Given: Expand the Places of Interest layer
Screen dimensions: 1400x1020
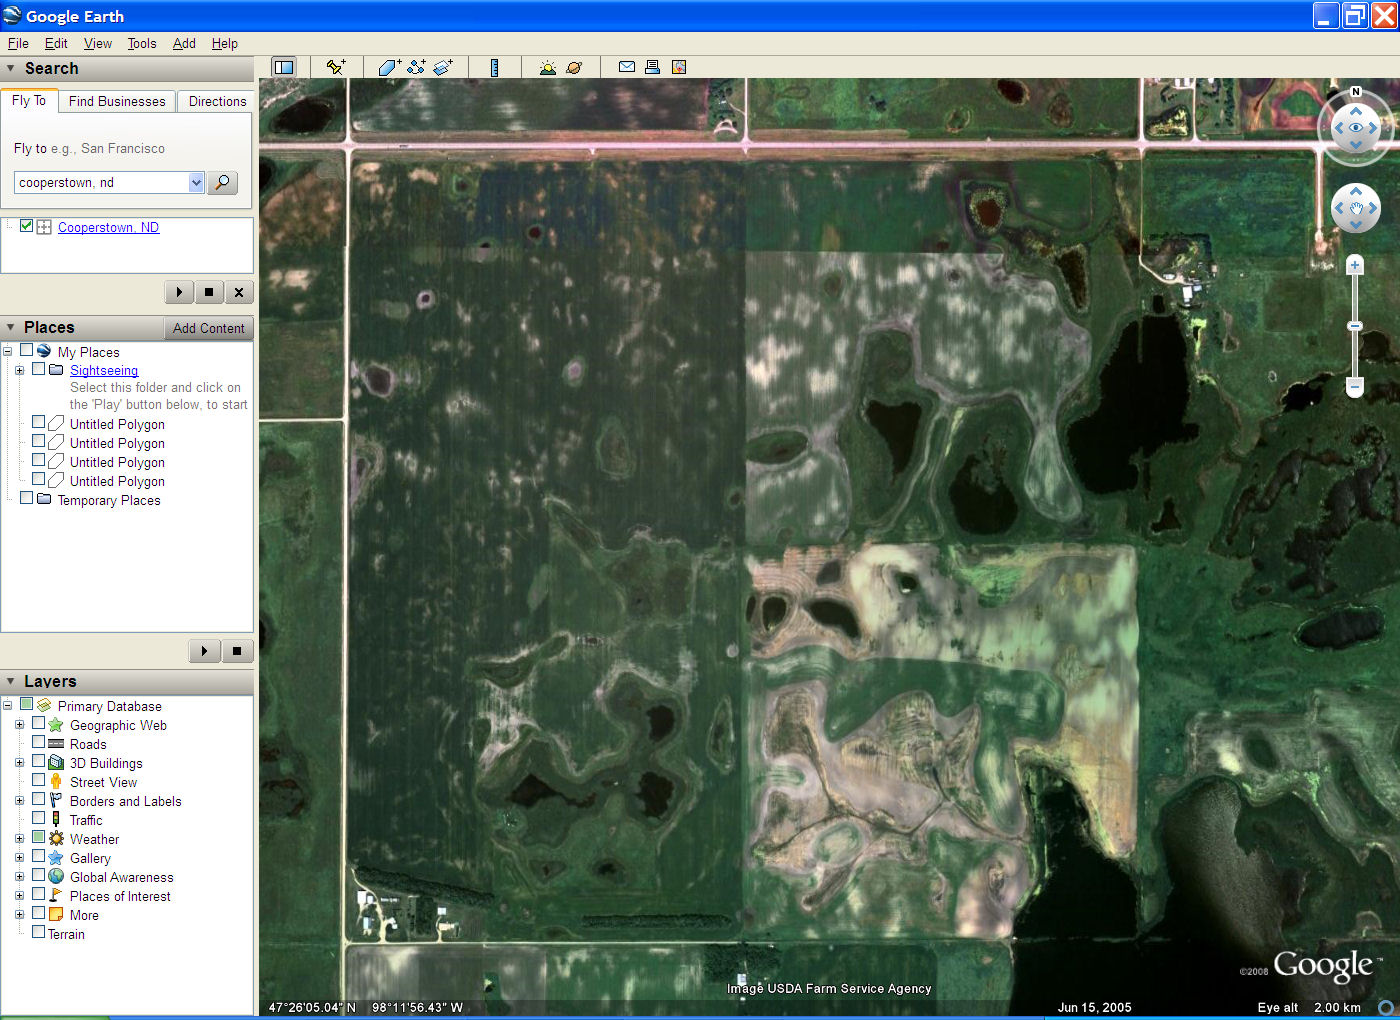Looking at the screenshot, I should (x=19, y=896).
